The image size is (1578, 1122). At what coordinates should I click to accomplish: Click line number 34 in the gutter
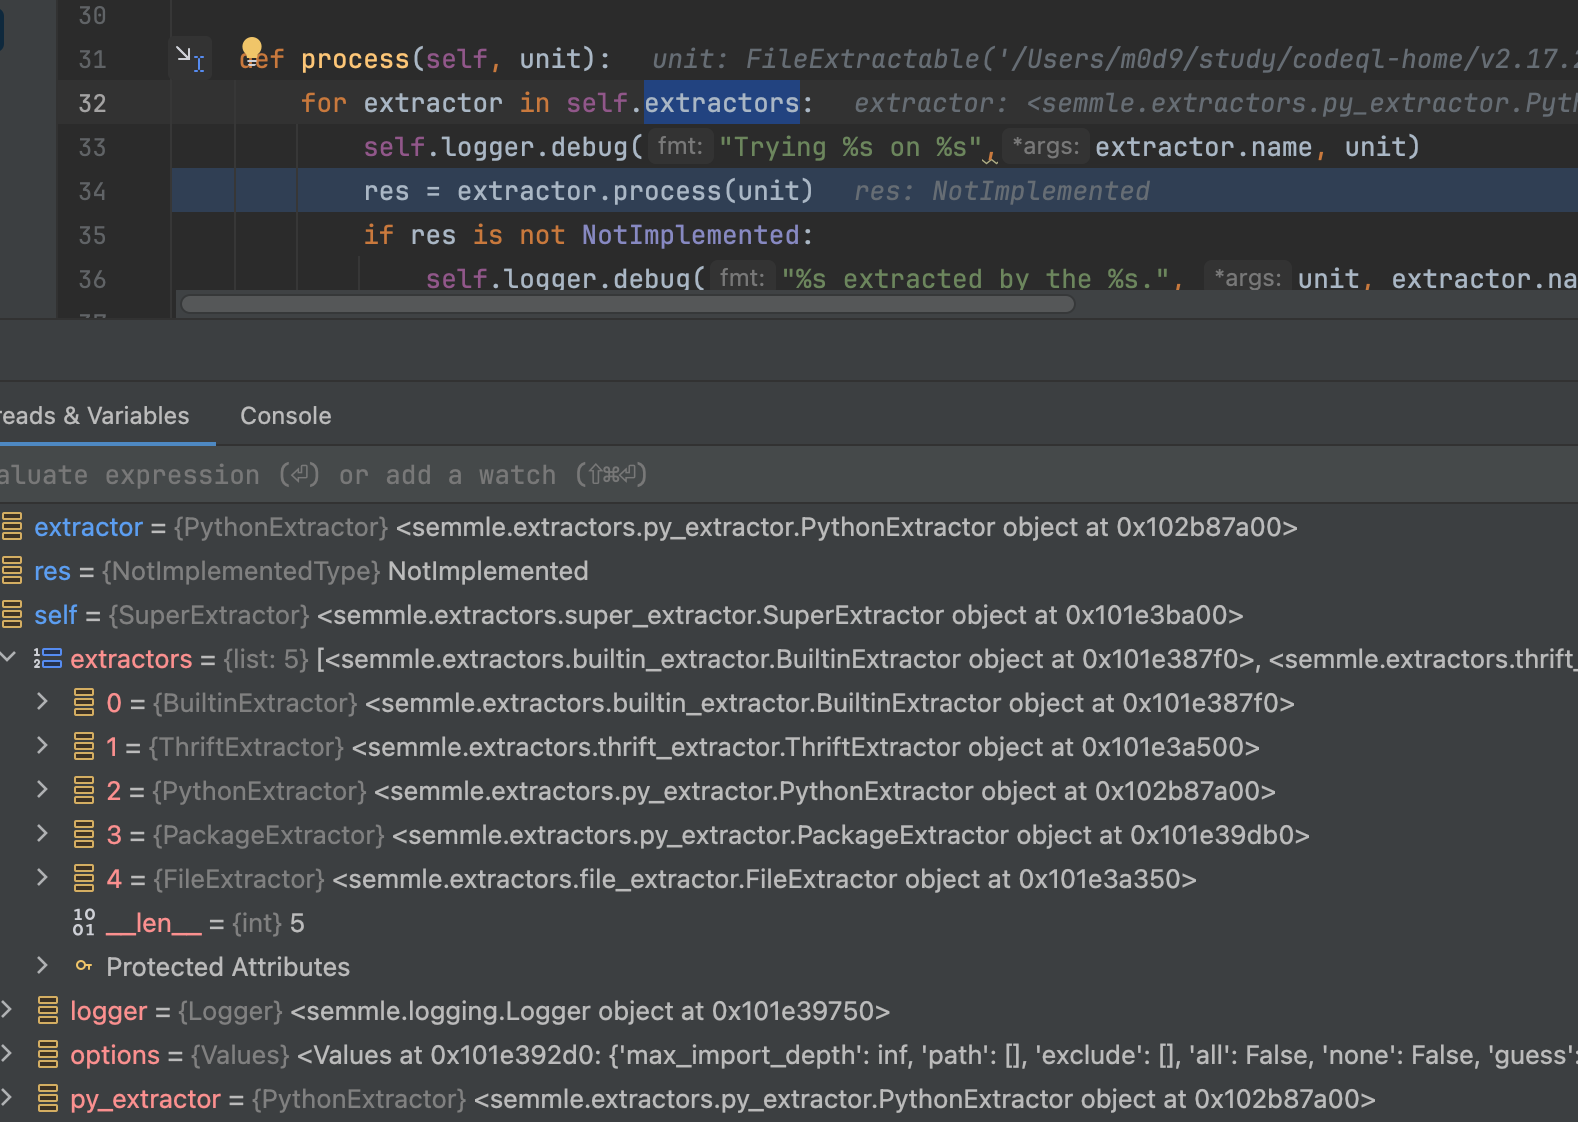coord(92,191)
